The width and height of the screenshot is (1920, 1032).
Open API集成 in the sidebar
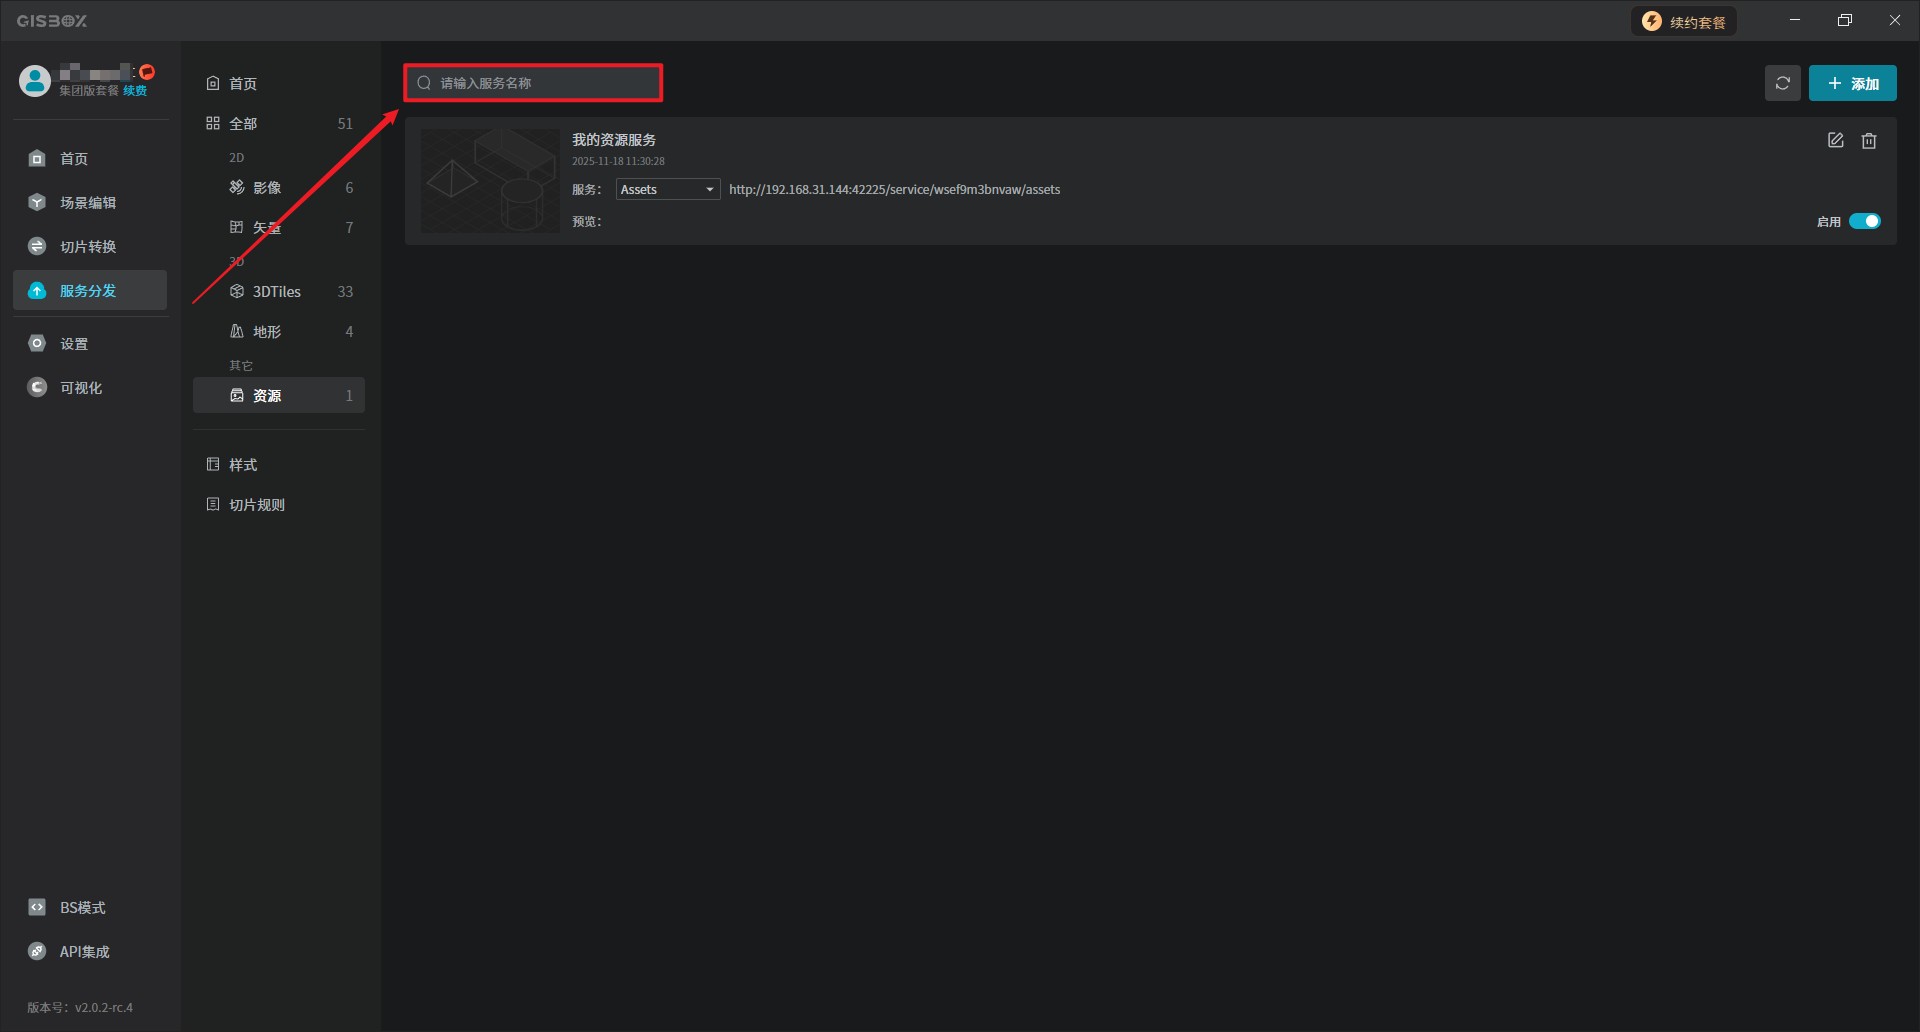coord(84,951)
